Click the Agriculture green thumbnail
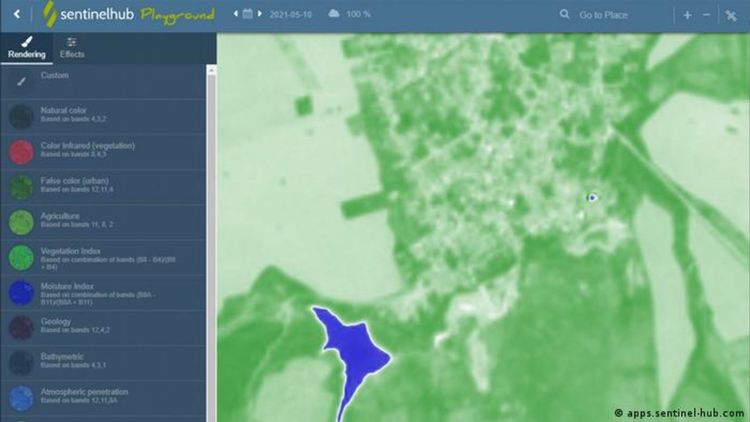The height and width of the screenshot is (422, 750). pos(21,222)
